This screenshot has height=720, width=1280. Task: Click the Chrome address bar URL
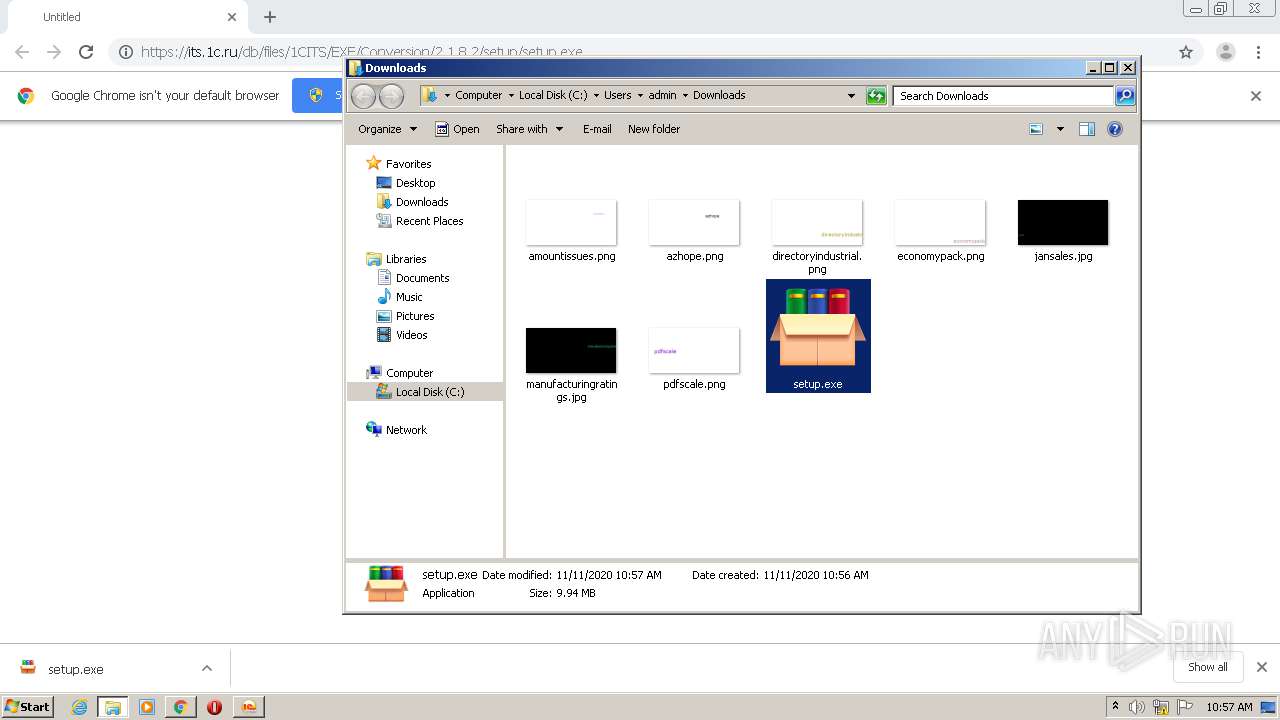361,52
